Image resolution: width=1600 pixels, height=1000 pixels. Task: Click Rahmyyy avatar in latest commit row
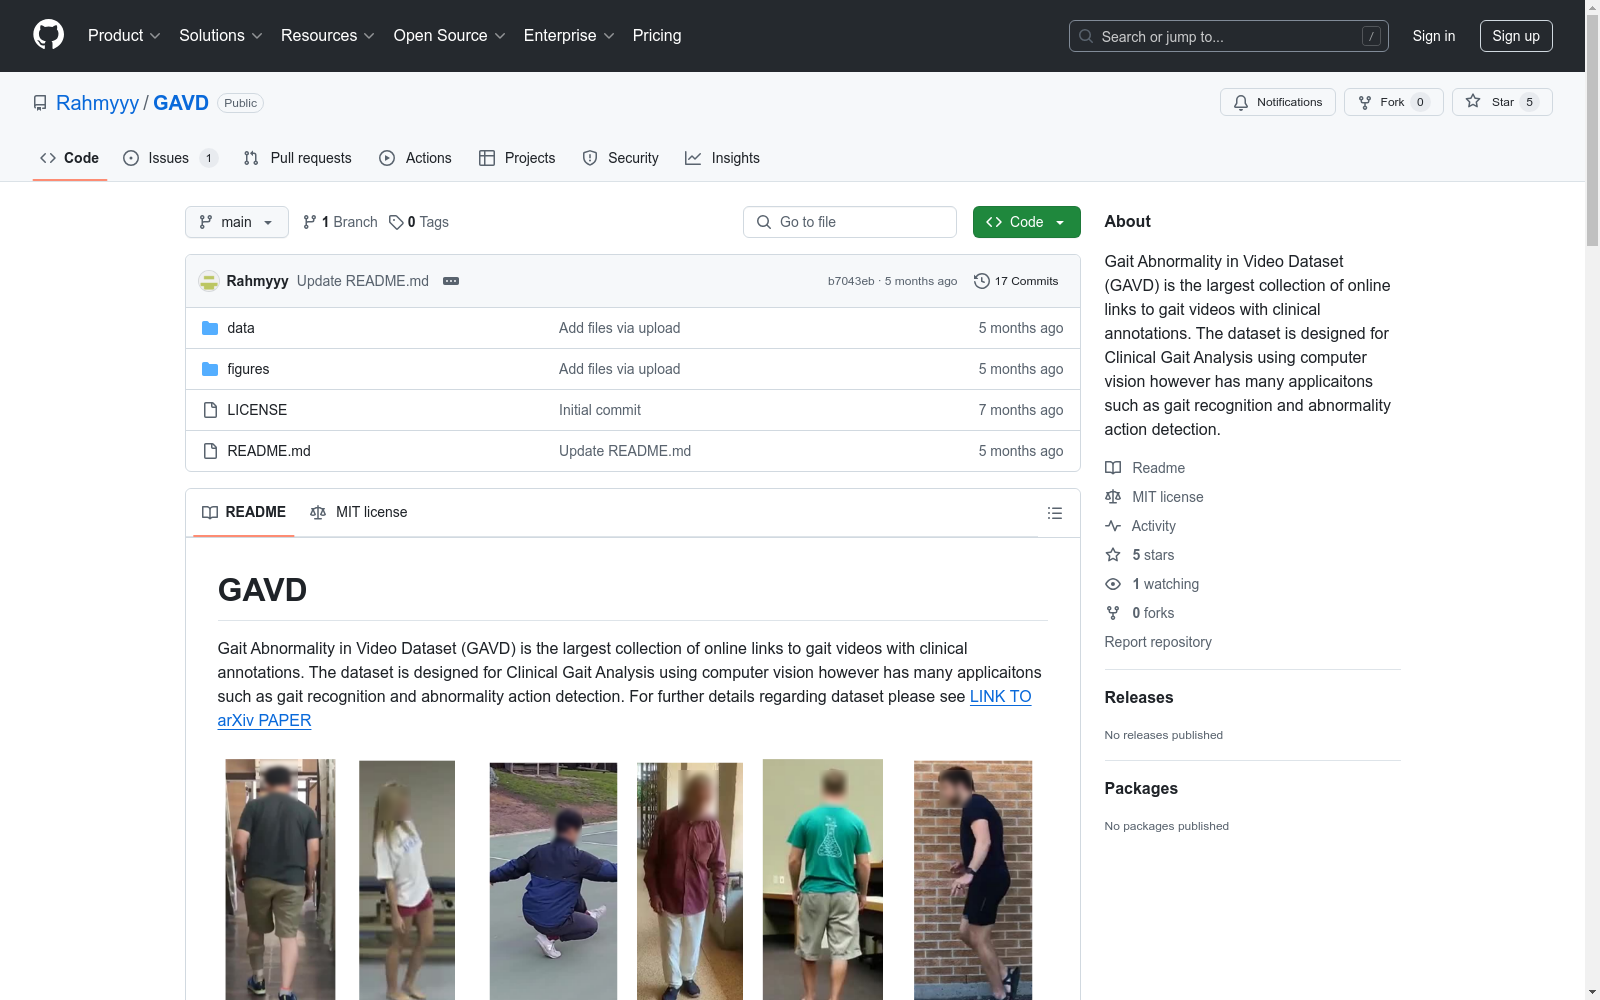pos(209,281)
